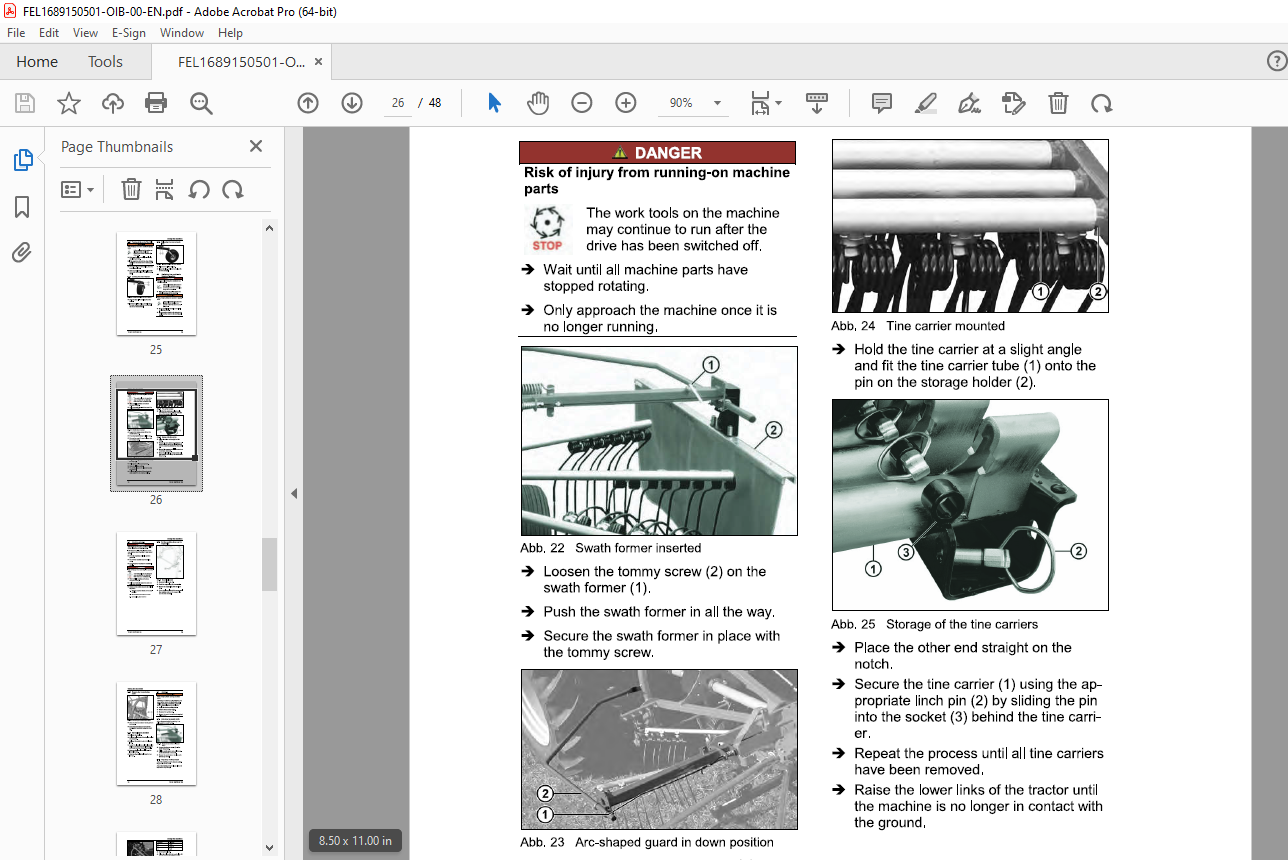Choose the Selection arrow tool

pyautogui.click(x=494, y=103)
